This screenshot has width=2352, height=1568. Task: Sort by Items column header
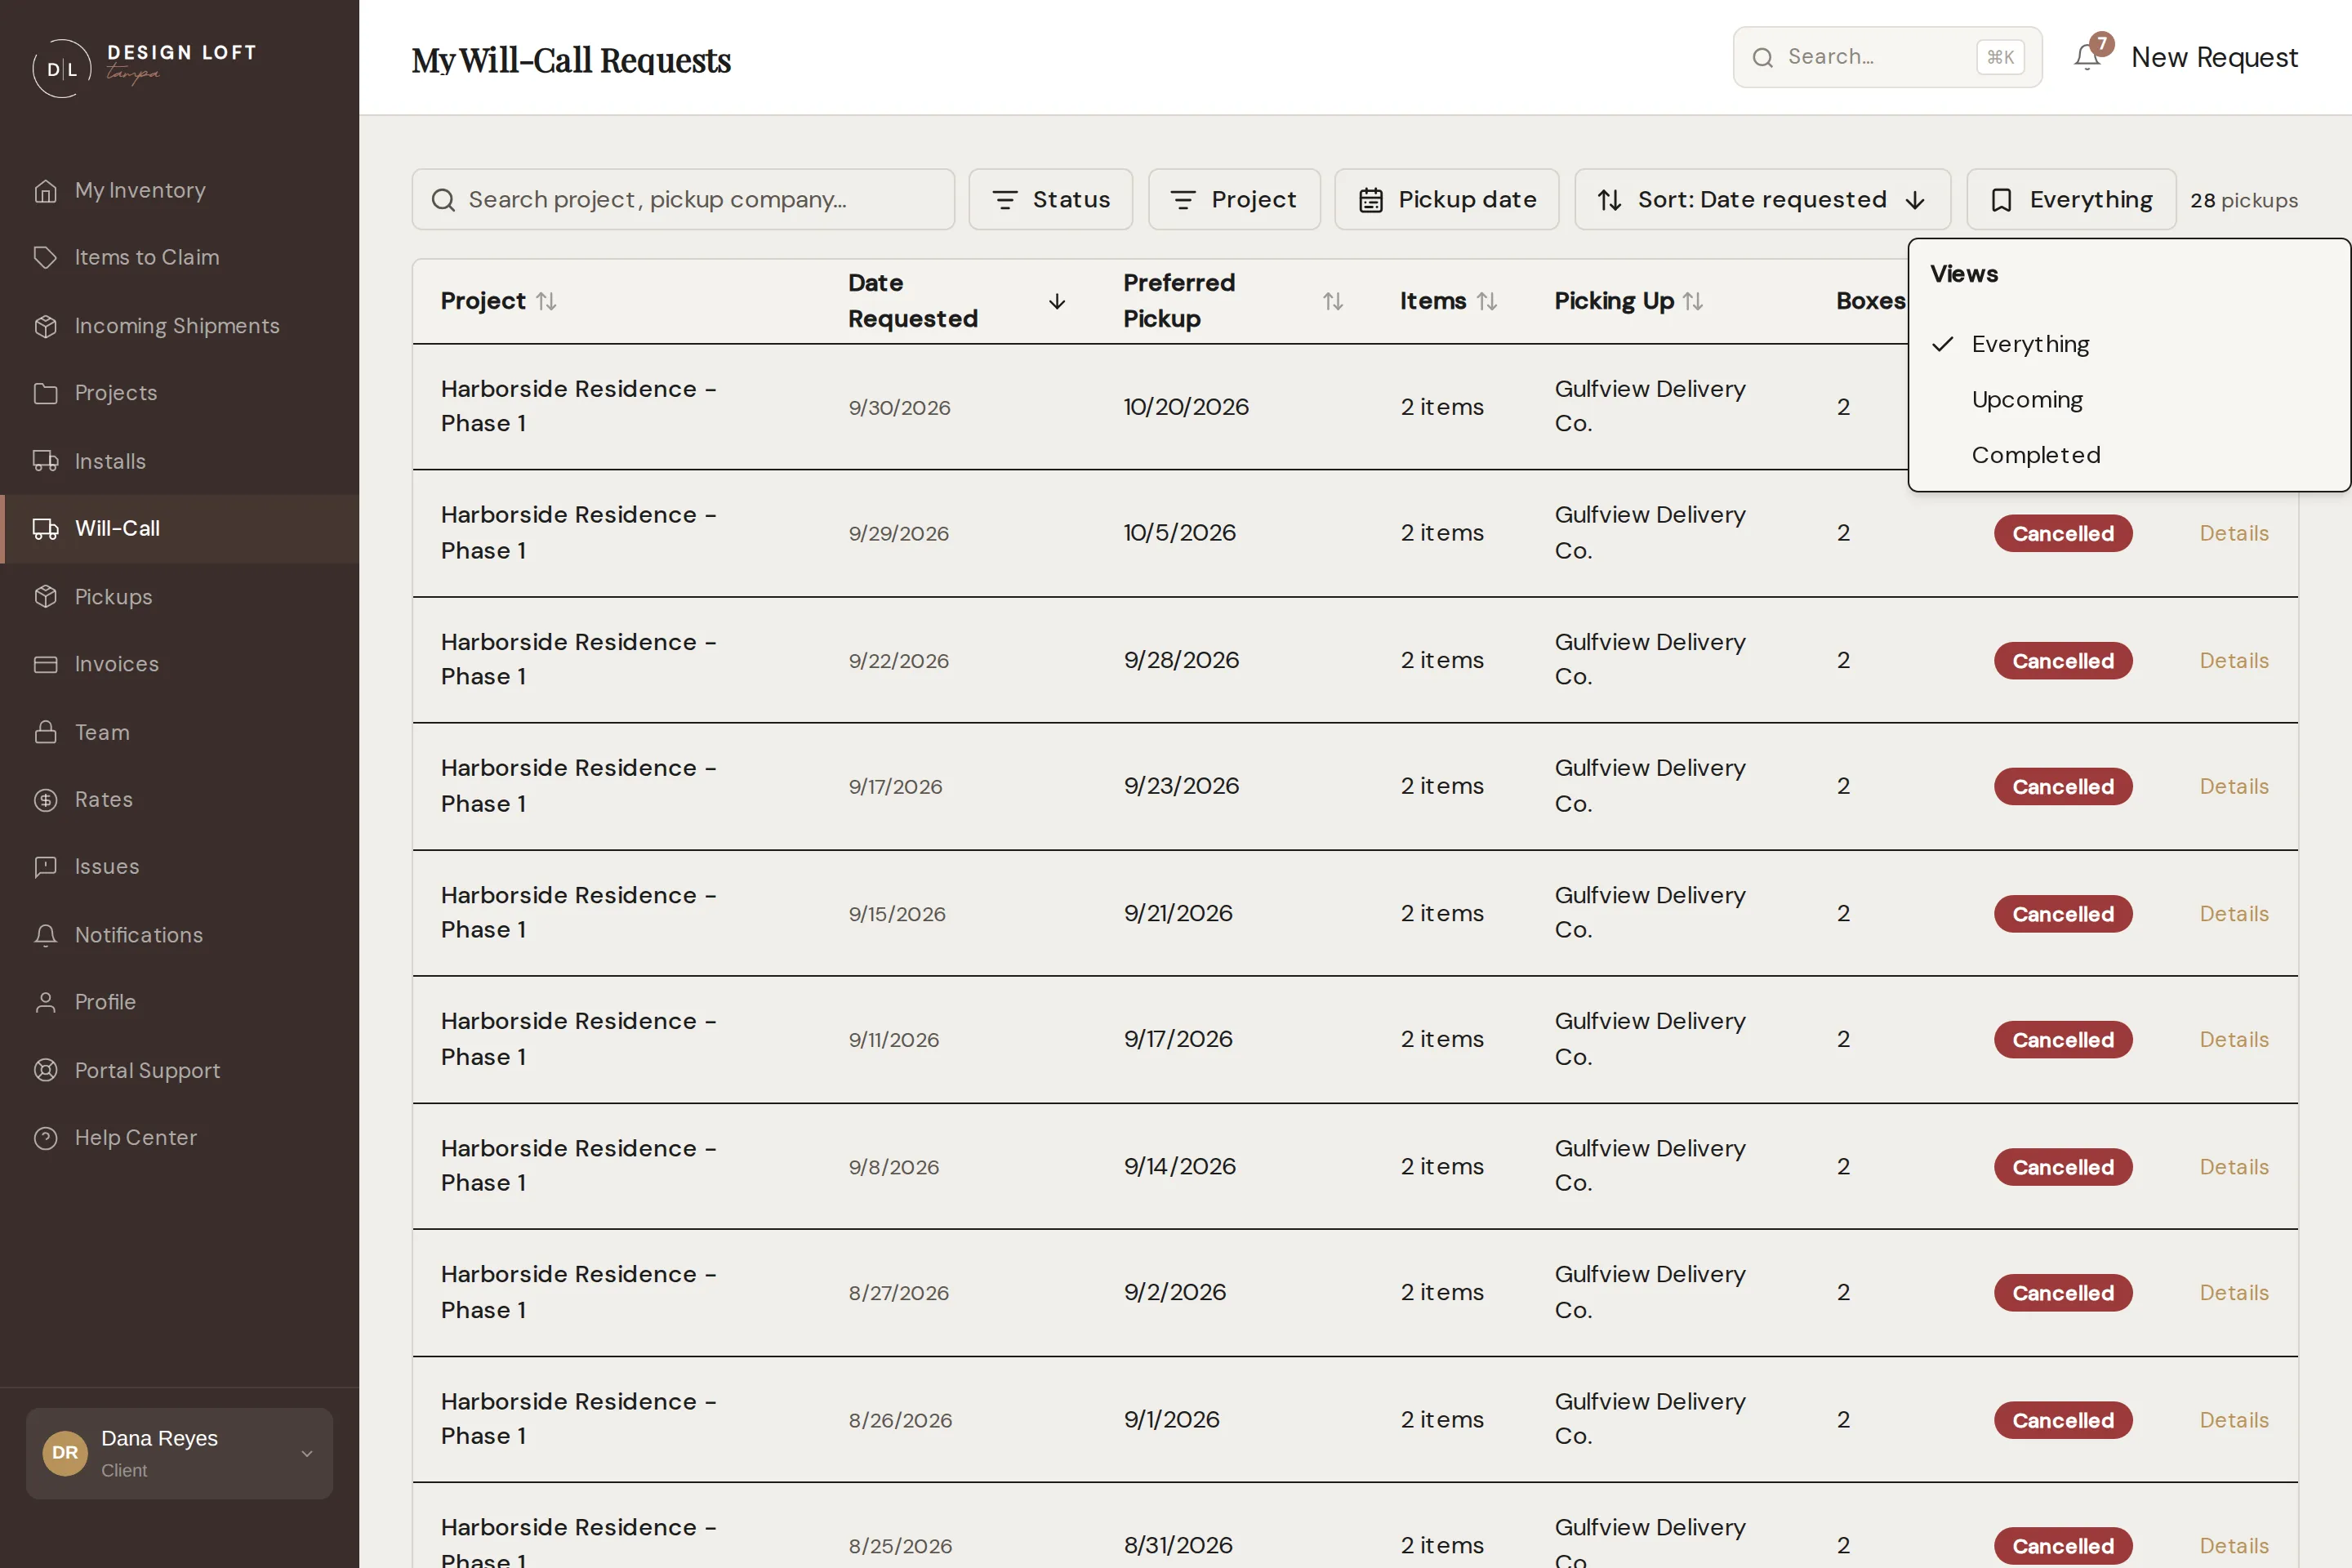1447,300
